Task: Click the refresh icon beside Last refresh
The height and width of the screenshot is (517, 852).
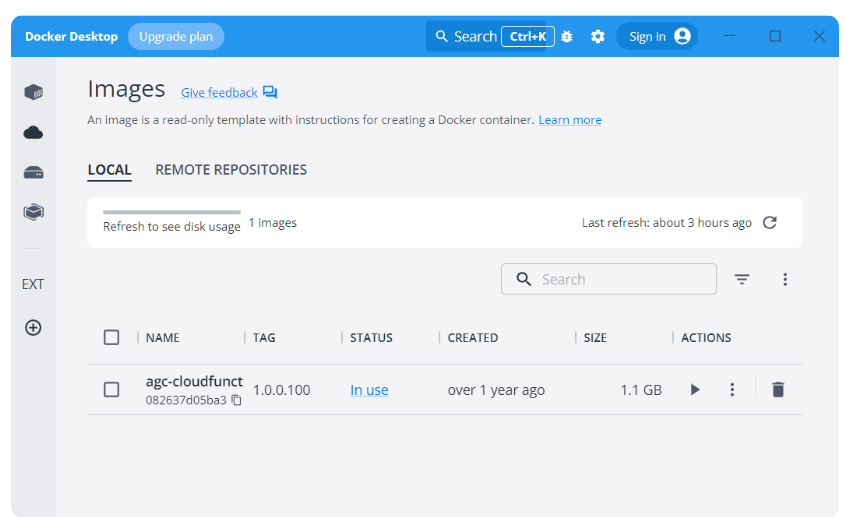Action: pyautogui.click(x=769, y=222)
